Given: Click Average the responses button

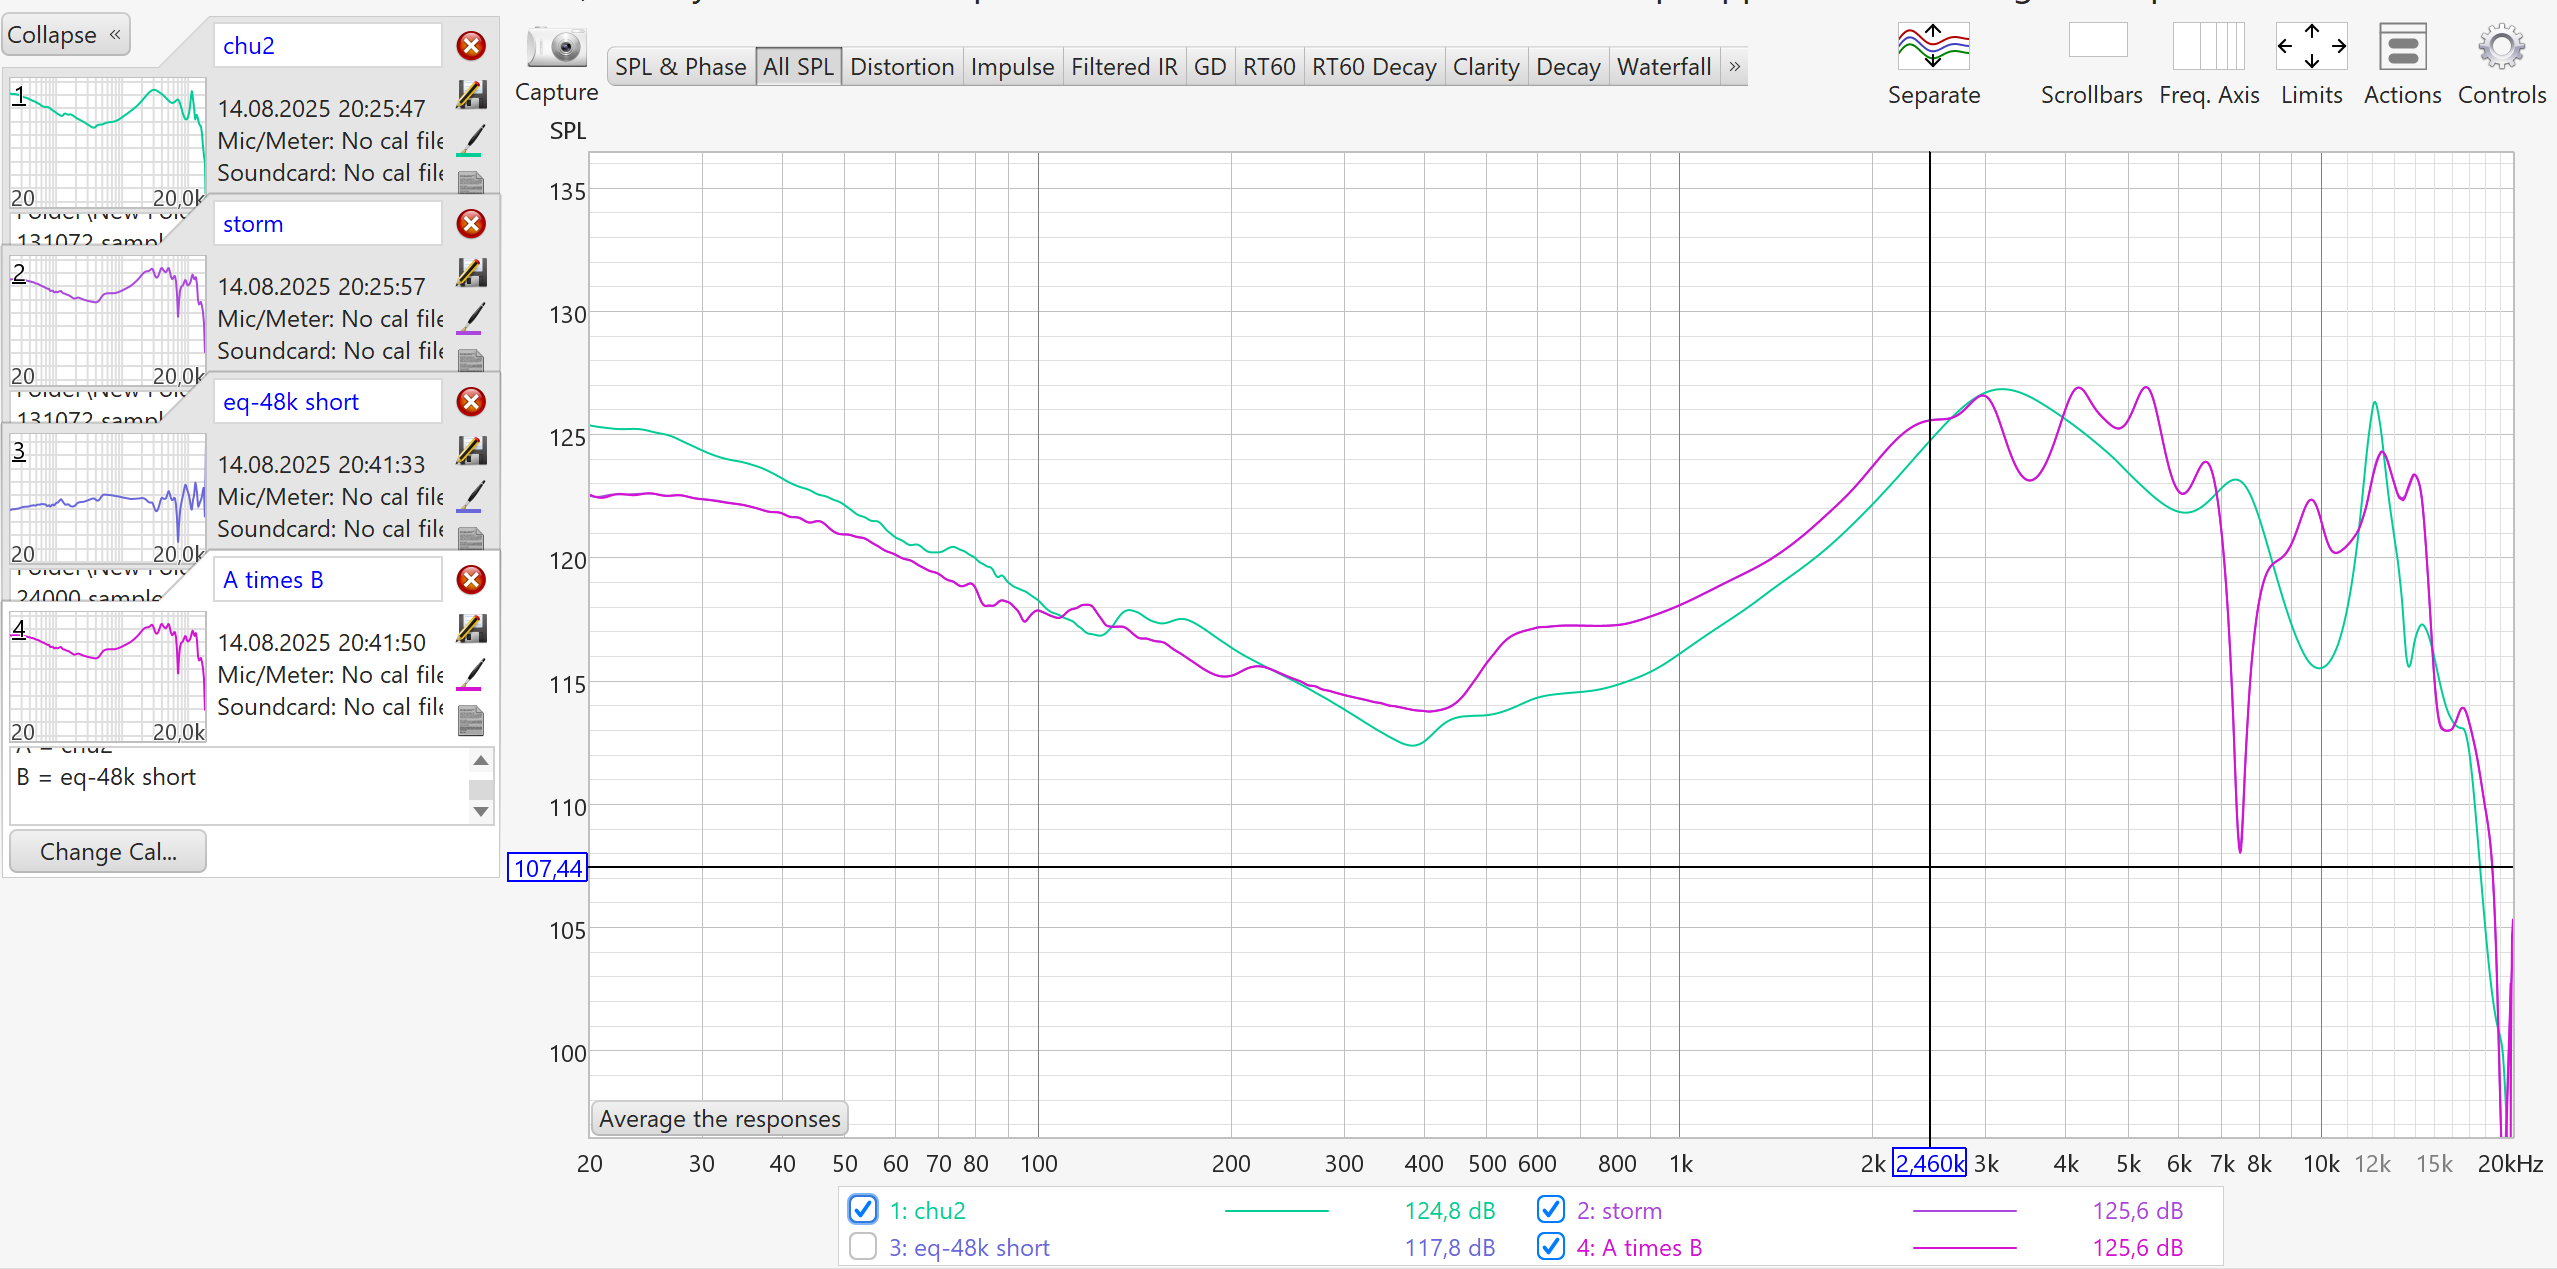Looking at the screenshot, I should (719, 1119).
